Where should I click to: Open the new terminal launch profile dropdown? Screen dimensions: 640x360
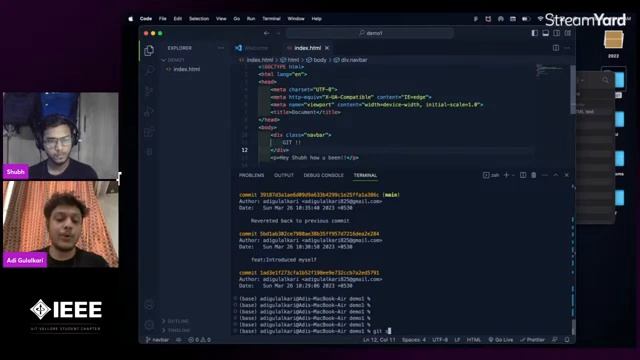click(513, 175)
